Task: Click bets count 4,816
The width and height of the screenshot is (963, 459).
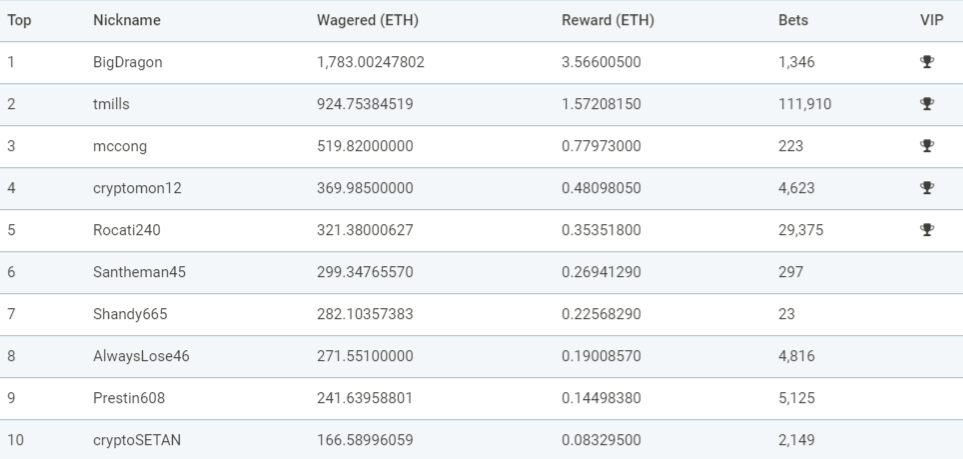Action: [797, 356]
